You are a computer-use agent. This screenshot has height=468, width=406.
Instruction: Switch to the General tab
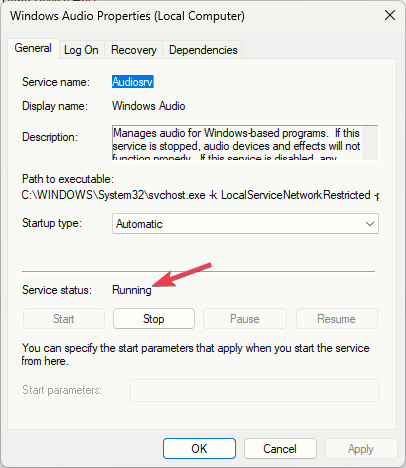(x=33, y=48)
